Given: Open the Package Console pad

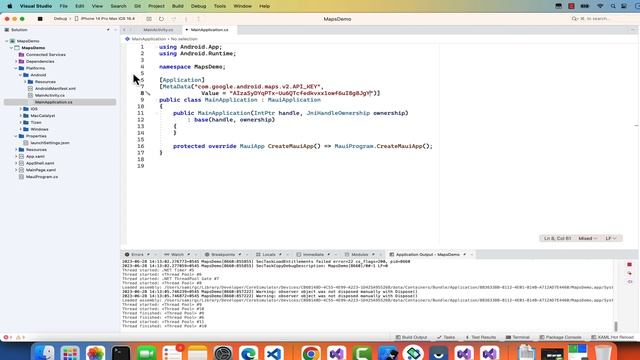Looking at the screenshot, I should (560, 338).
